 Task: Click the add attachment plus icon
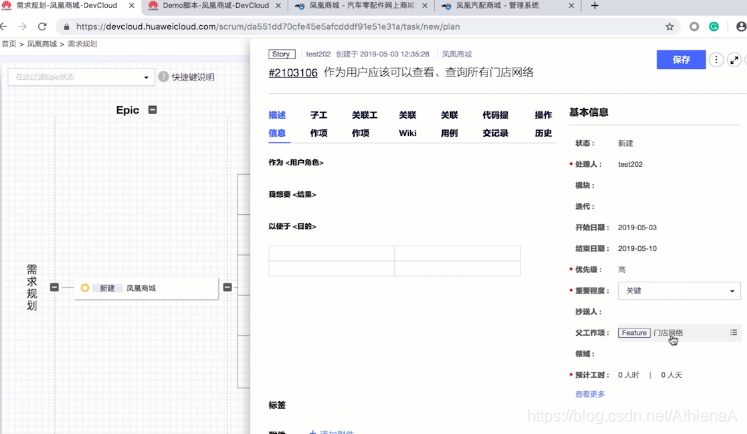tap(313, 432)
